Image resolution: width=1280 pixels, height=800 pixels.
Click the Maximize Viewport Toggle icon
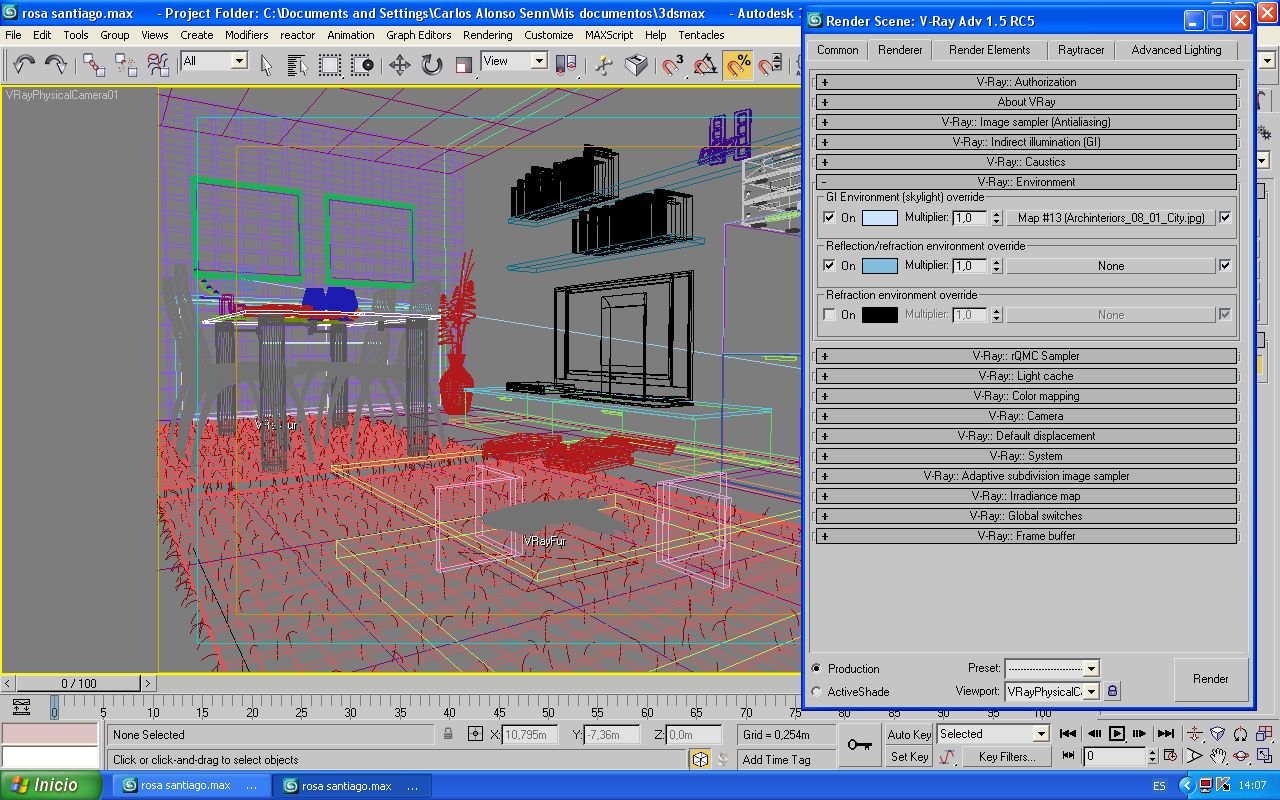point(1264,756)
